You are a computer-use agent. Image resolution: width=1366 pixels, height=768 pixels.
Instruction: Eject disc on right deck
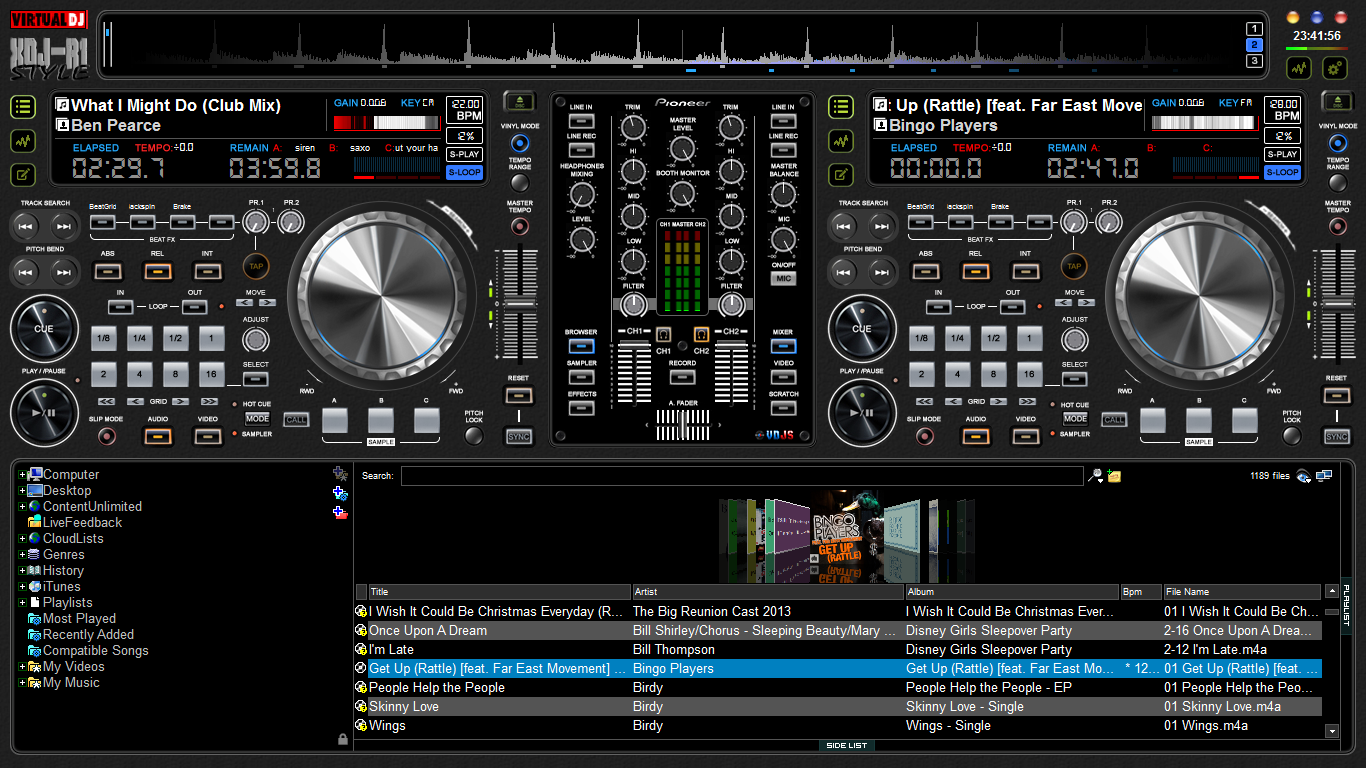[1337, 101]
